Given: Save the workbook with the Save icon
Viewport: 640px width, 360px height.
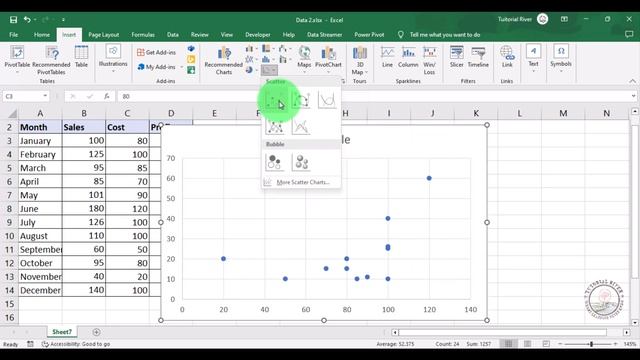Looking at the screenshot, I should click(x=13, y=20).
